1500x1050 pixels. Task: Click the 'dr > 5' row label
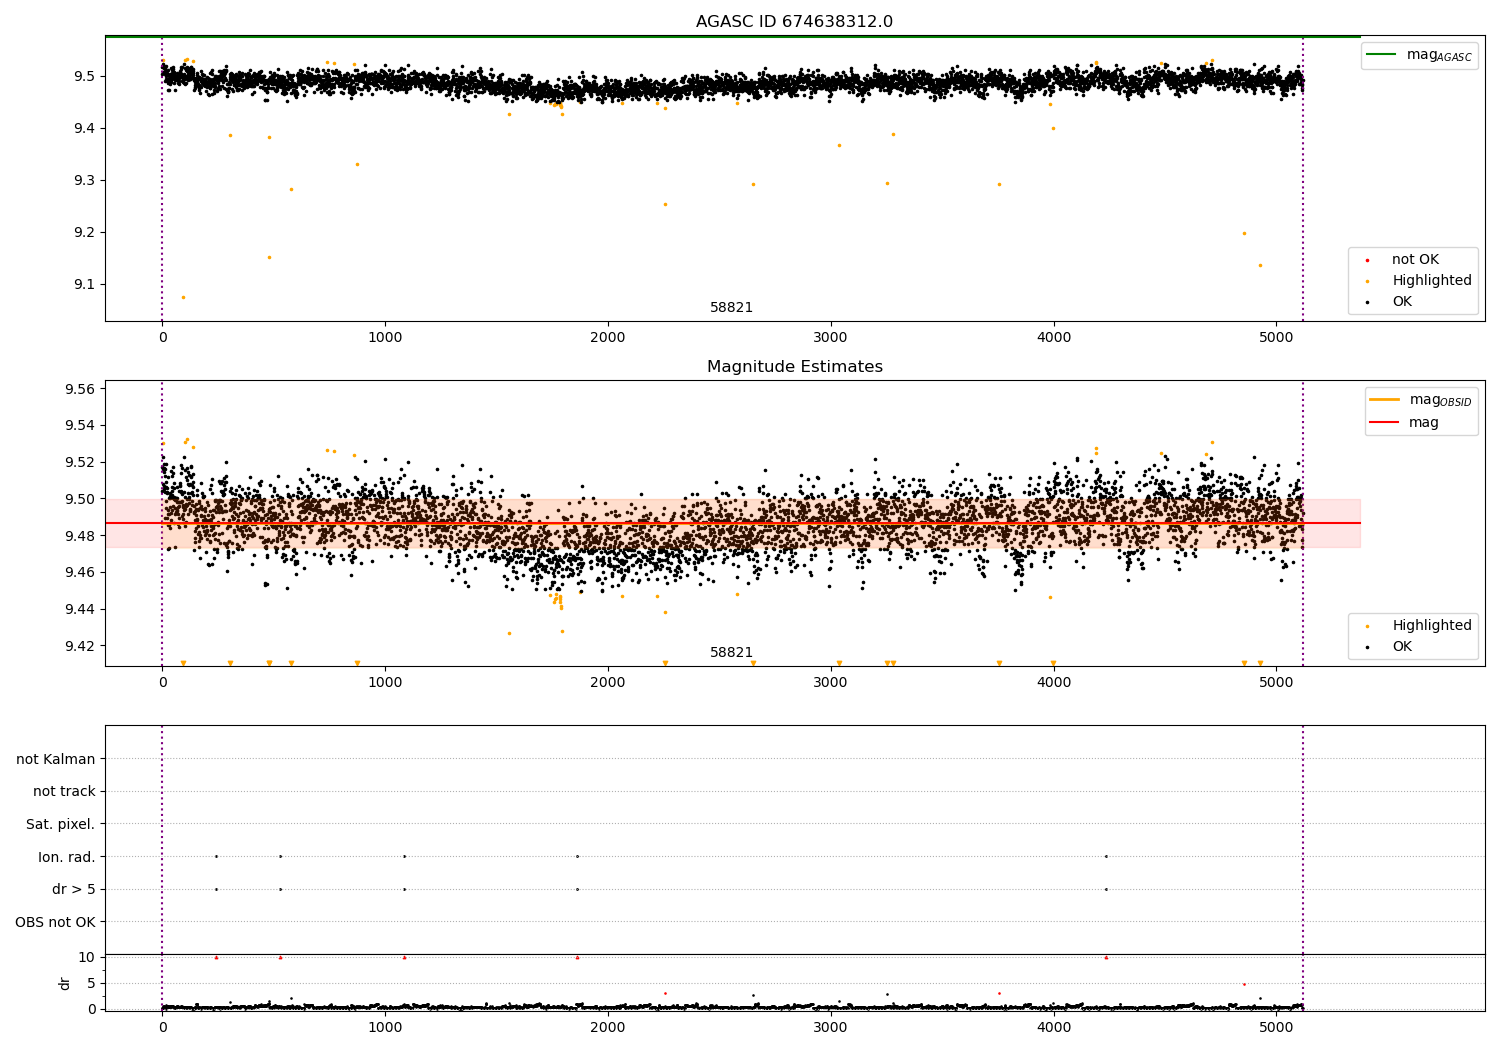point(74,890)
